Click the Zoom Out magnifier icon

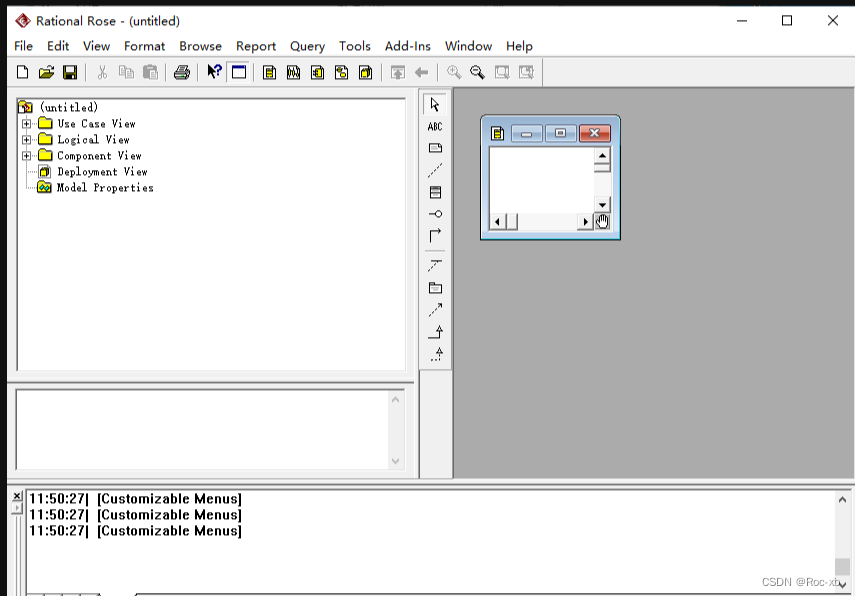pos(477,72)
